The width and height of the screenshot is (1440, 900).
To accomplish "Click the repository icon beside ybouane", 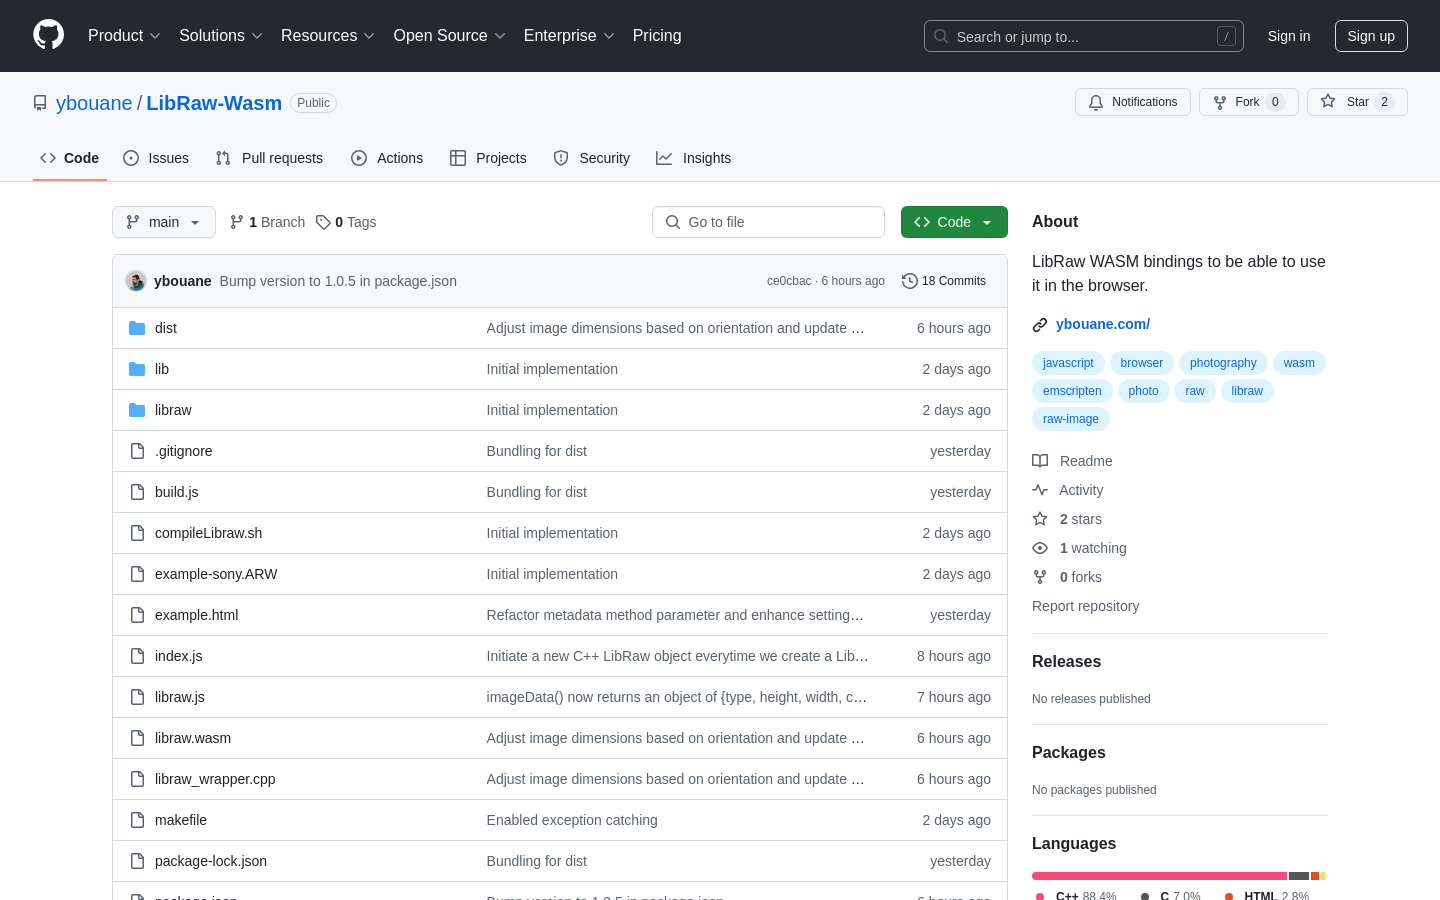I will [x=40, y=103].
